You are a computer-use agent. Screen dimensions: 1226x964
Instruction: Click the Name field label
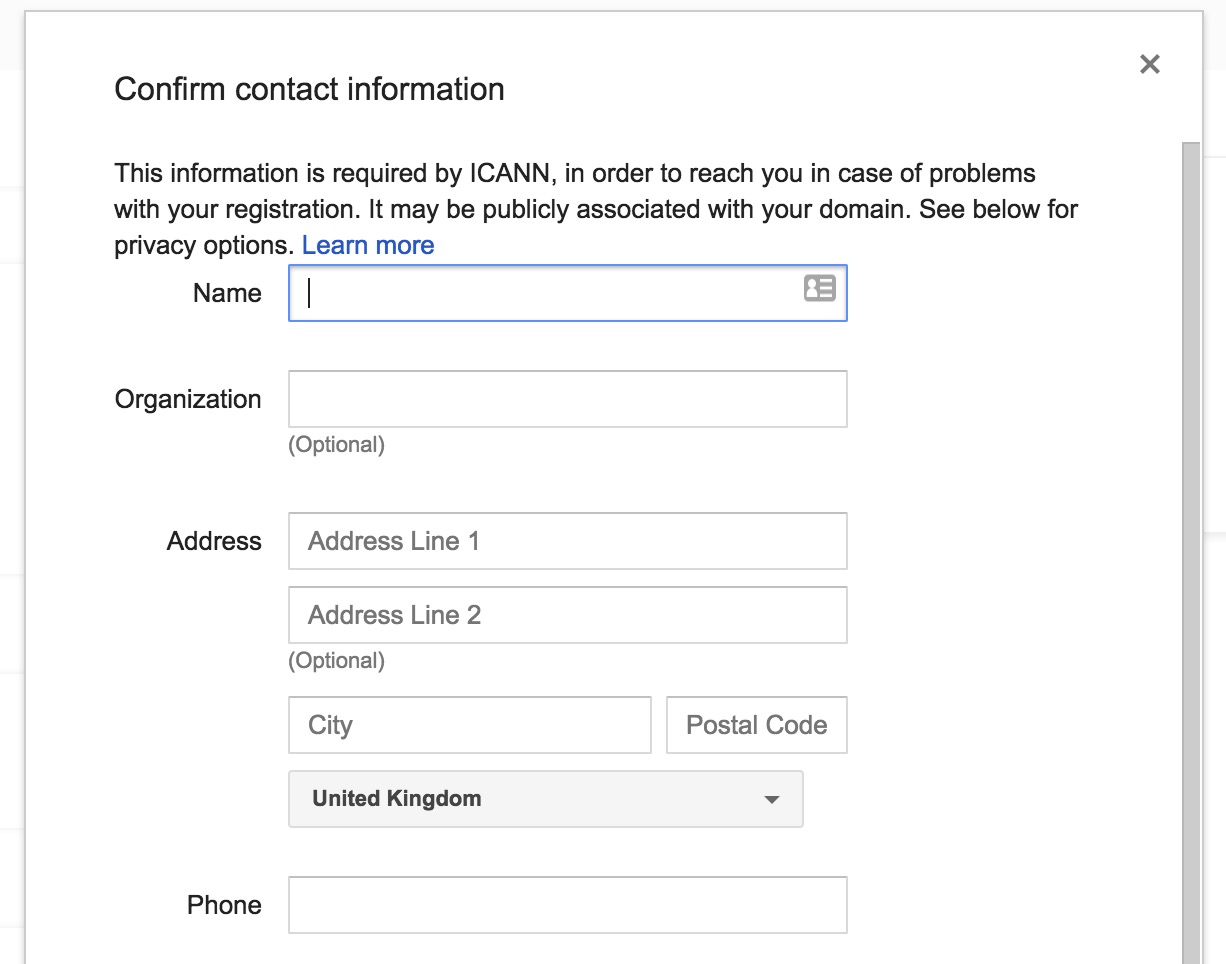click(x=228, y=293)
